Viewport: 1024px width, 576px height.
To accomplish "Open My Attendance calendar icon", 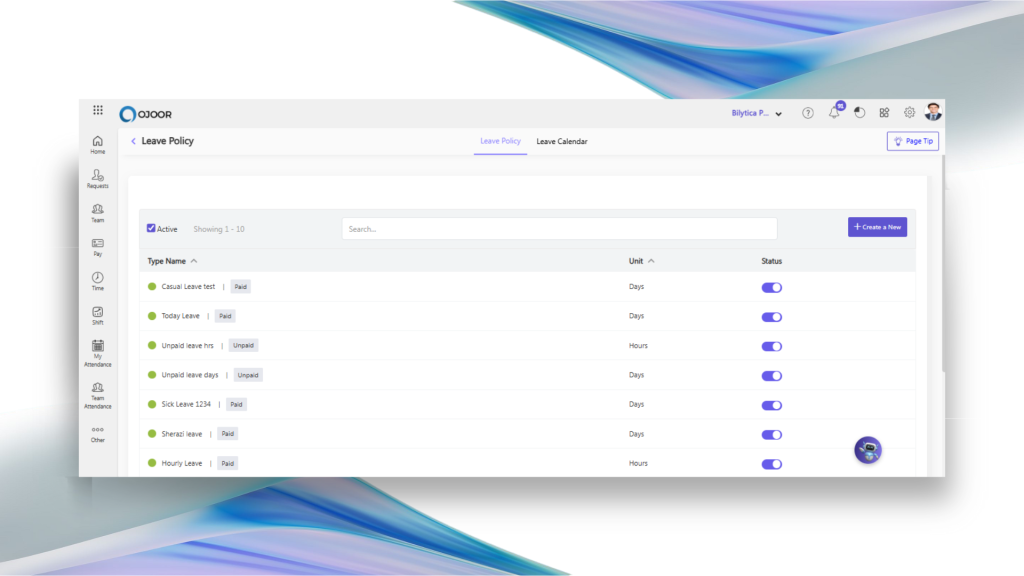I will (97, 346).
